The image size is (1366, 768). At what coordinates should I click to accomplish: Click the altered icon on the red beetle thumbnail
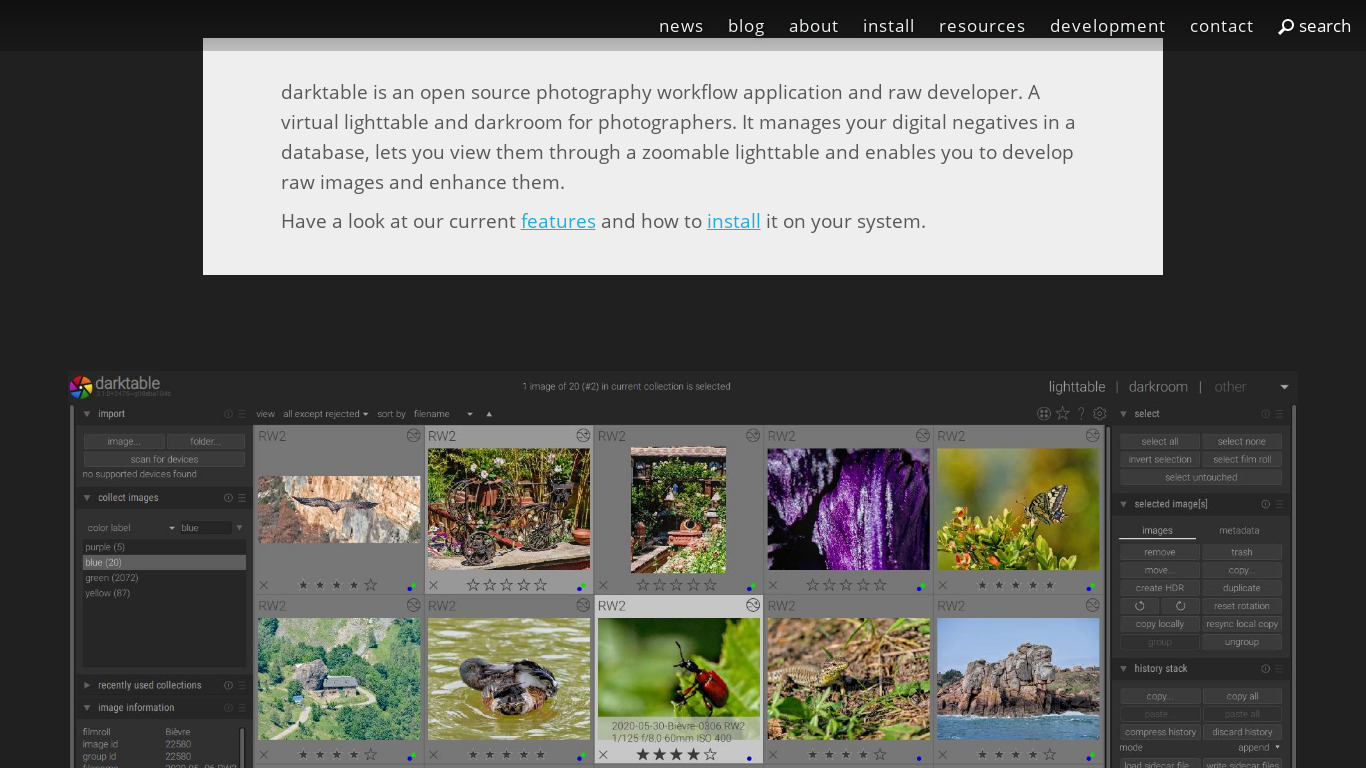[x=753, y=606]
